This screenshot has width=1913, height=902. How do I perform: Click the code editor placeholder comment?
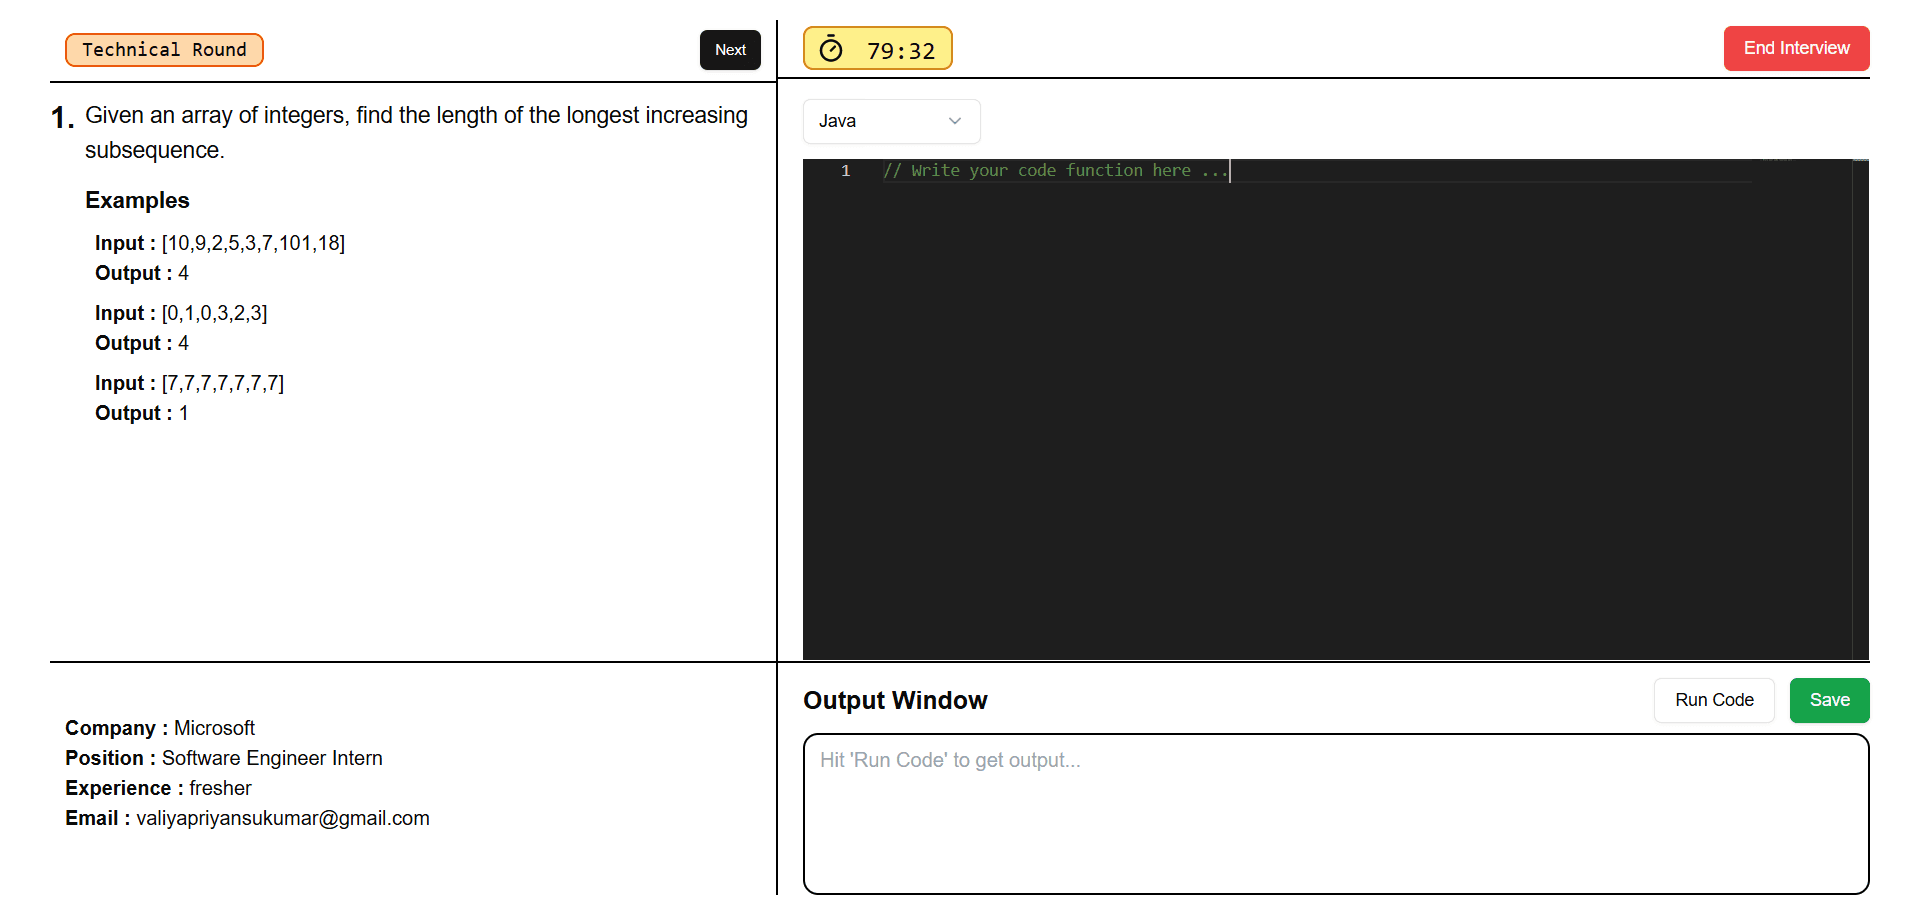1054,170
